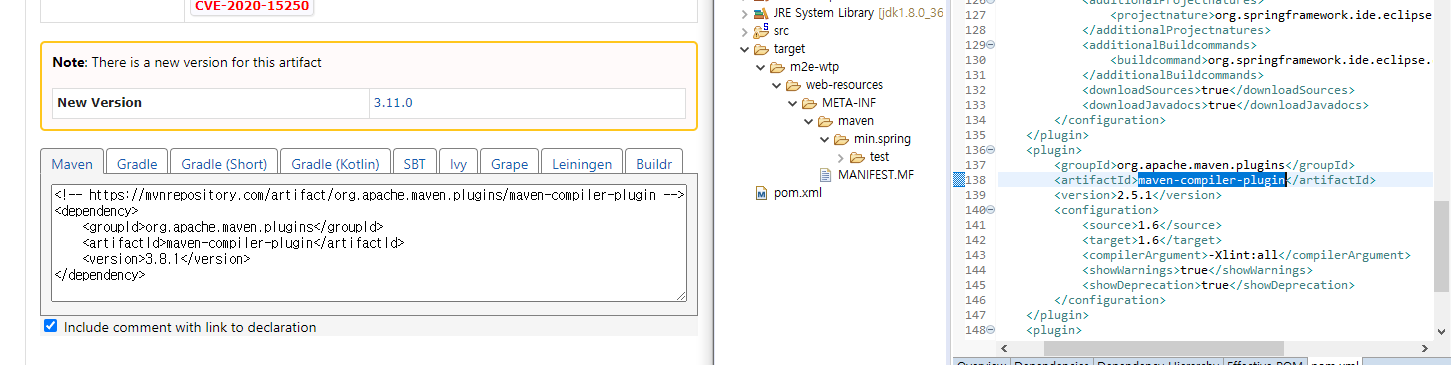1451x365 pixels.
Task: Open the new version 3.11.0 link
Action: click(x=393, y=102)
